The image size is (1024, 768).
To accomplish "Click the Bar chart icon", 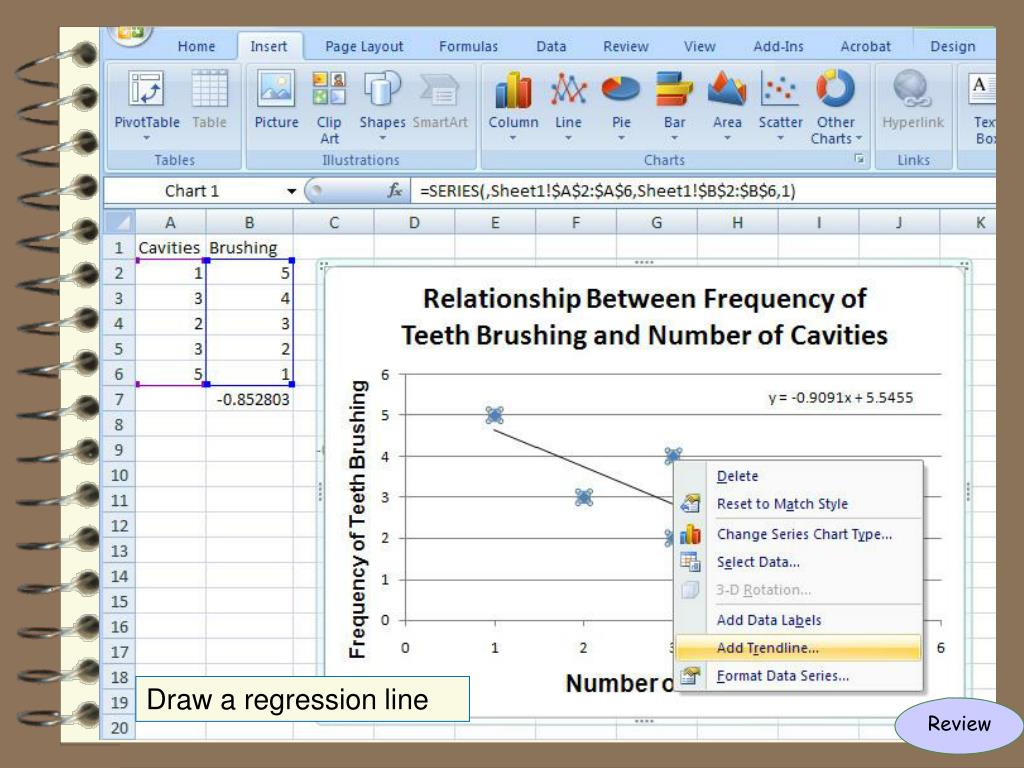I will [675, 91].
